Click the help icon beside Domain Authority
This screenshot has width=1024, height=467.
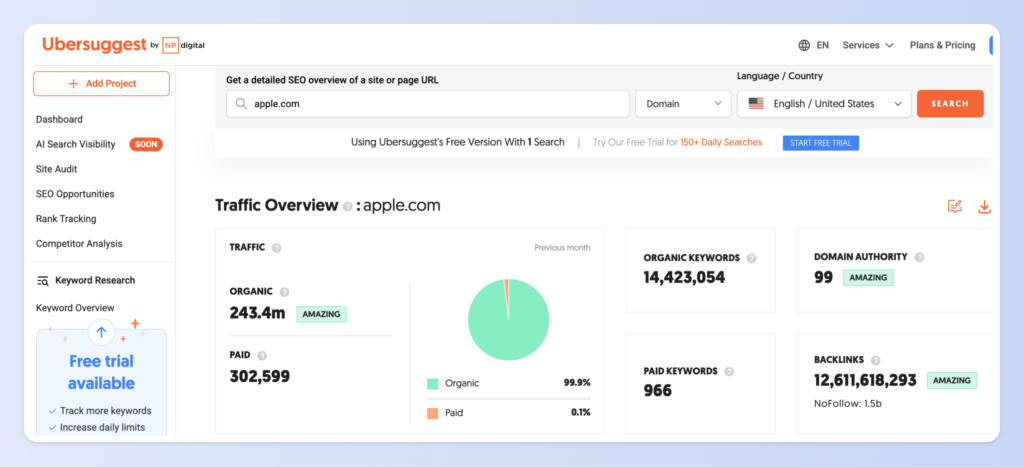pos(919,258)
